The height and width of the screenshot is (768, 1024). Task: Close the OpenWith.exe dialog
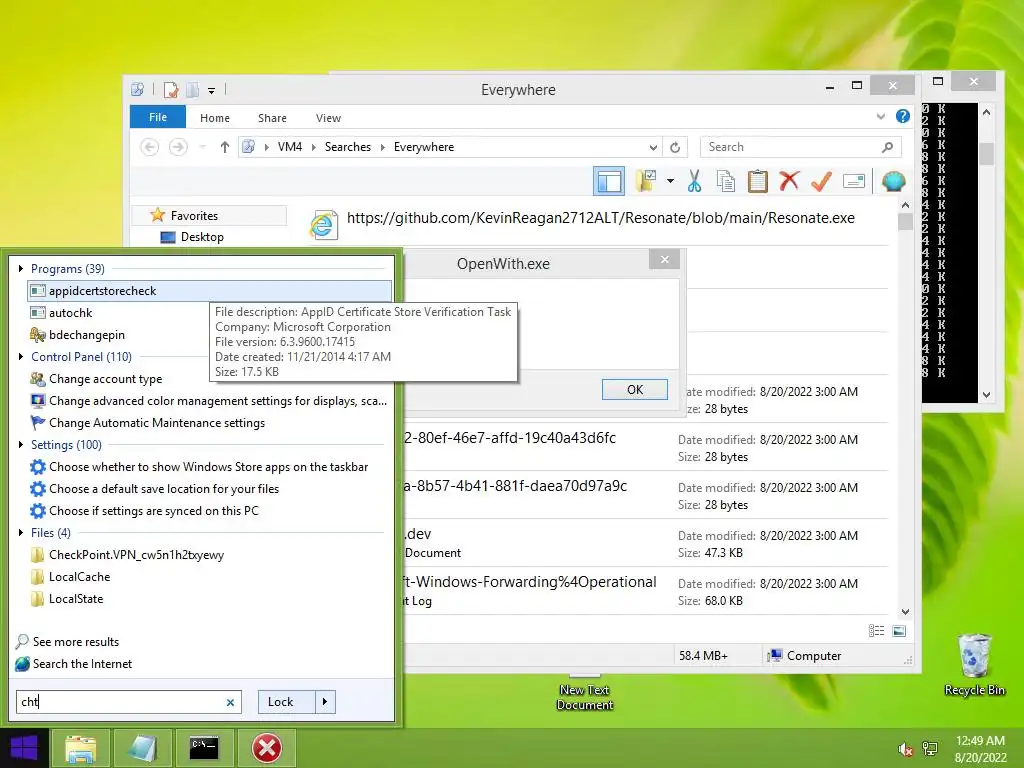coord(665,260)
